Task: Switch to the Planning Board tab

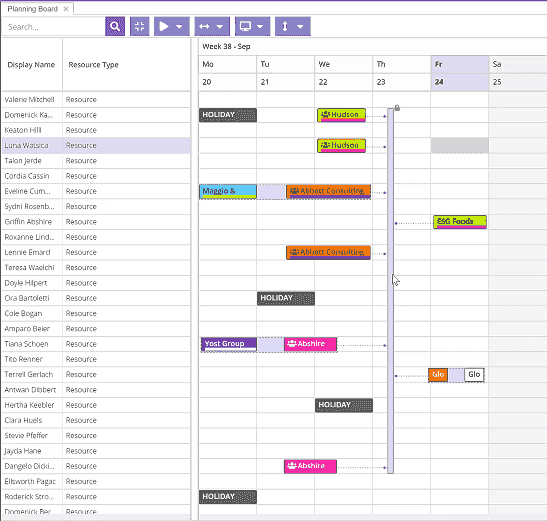Action: tap(32, 9)
